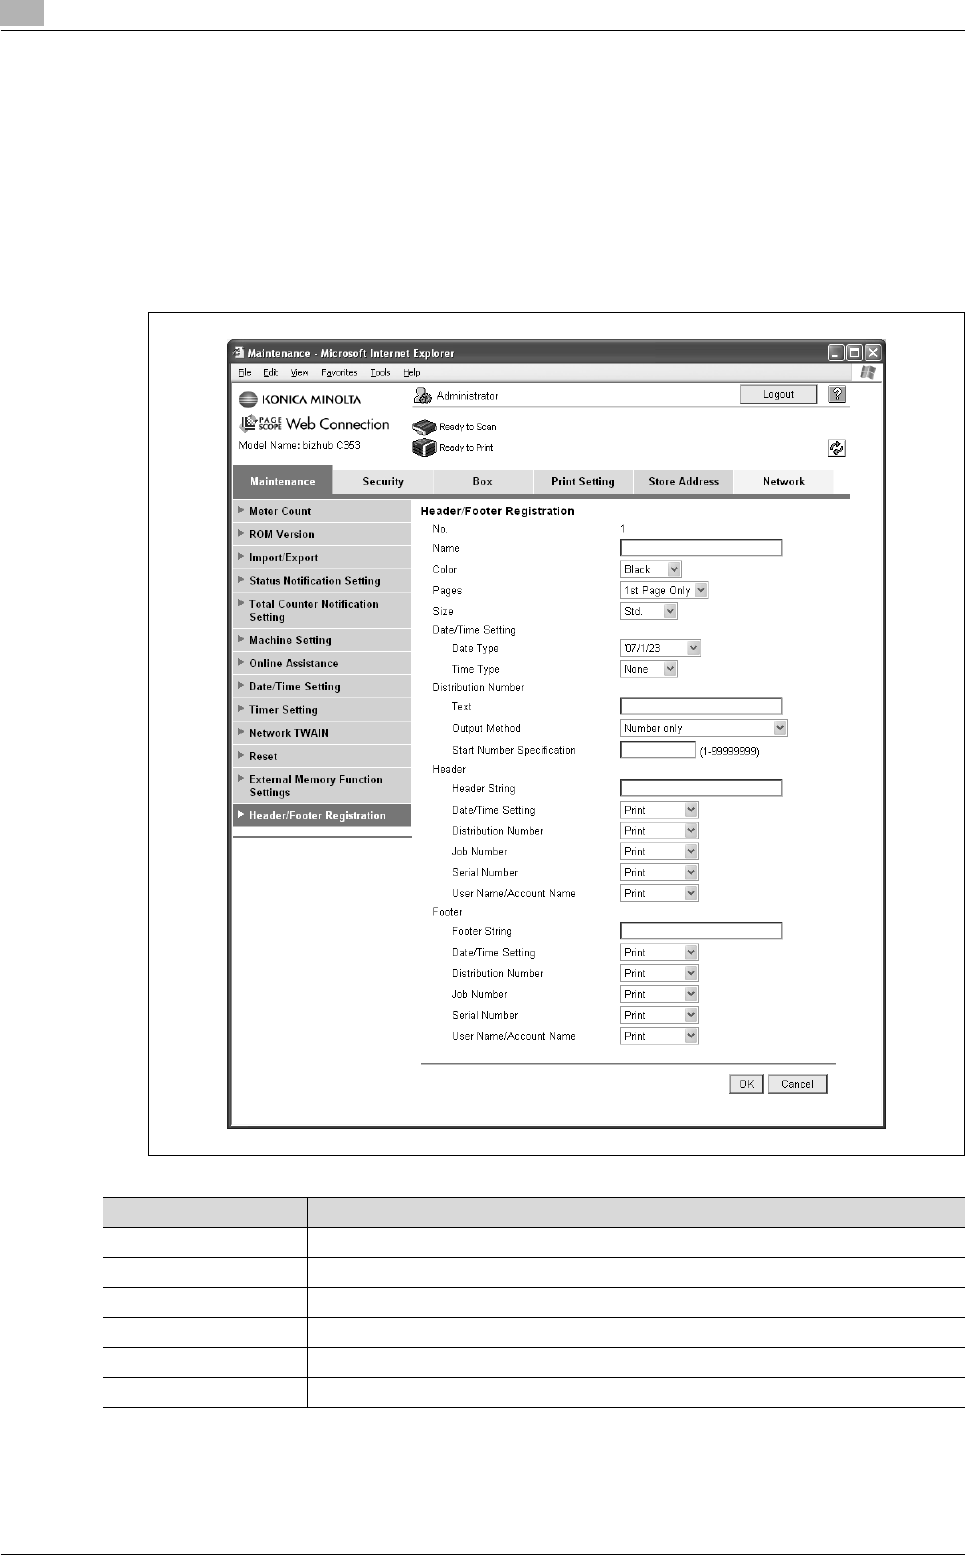Open the Pages dropdown set to 1st Page Only
The height and width of the screenshot is (1555, 965).
click(664, 590)
